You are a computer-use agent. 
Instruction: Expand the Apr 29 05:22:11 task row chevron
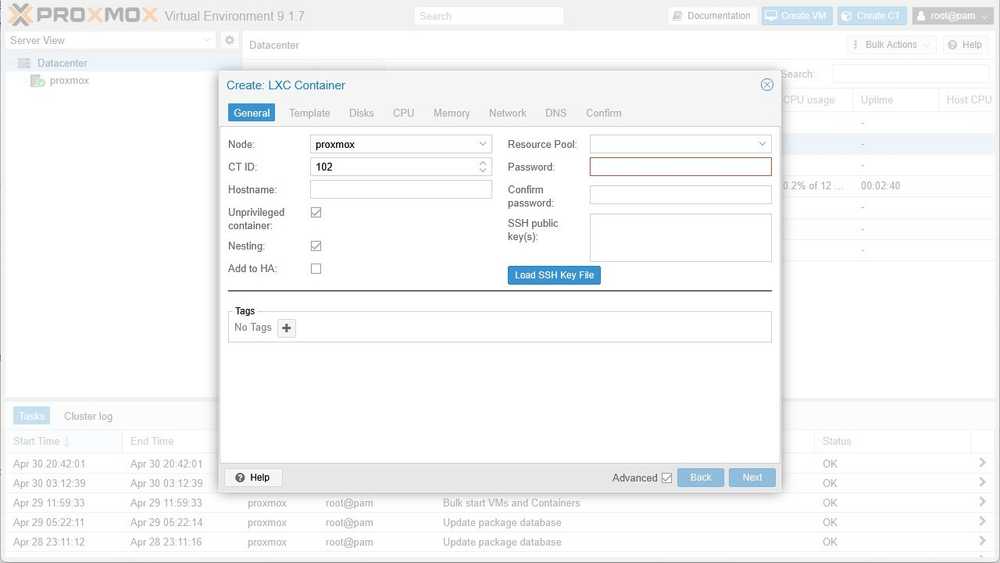click(x=982, y=522)
